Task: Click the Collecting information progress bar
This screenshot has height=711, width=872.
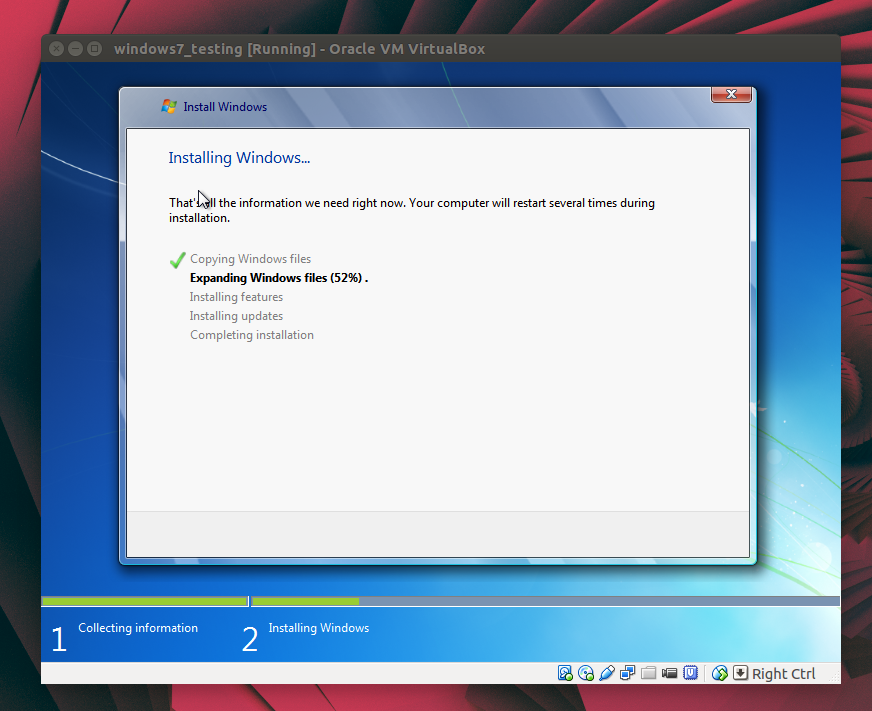Action: click(145, 601)
